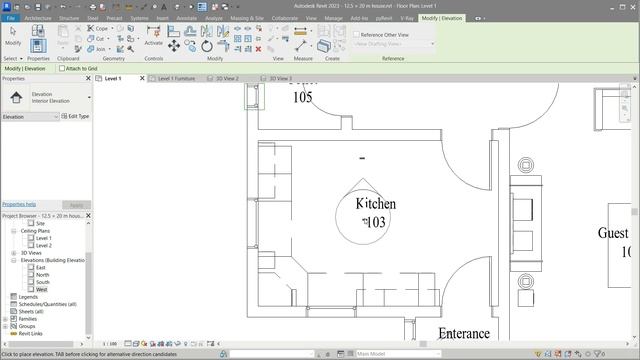Click the Join geometry tool
This screenshot has height=360, width=640.
(96, 49)
